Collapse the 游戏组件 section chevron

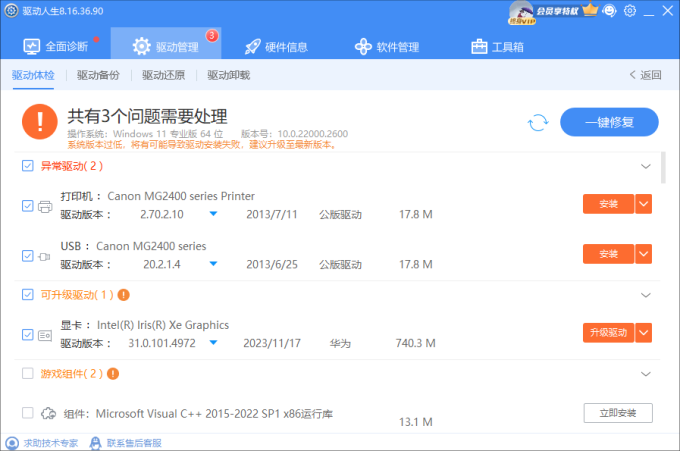[646, 374]
